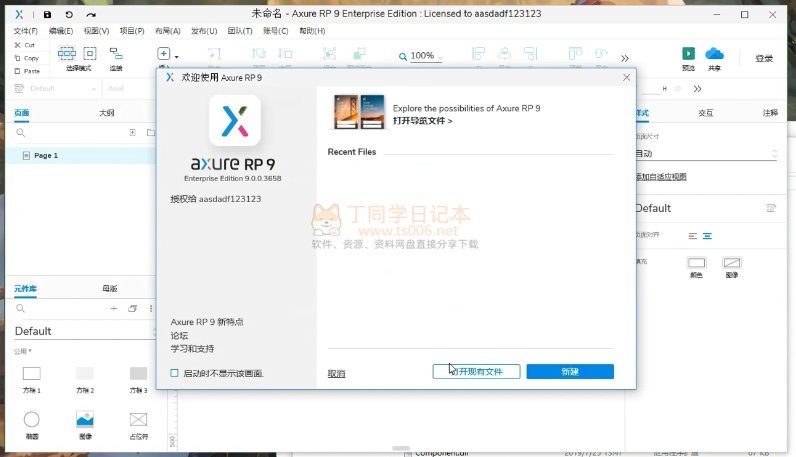This screenshot has width=796, height=457.
Task: Select the contained selection mode icon
Action: click(x=90, y=53)
